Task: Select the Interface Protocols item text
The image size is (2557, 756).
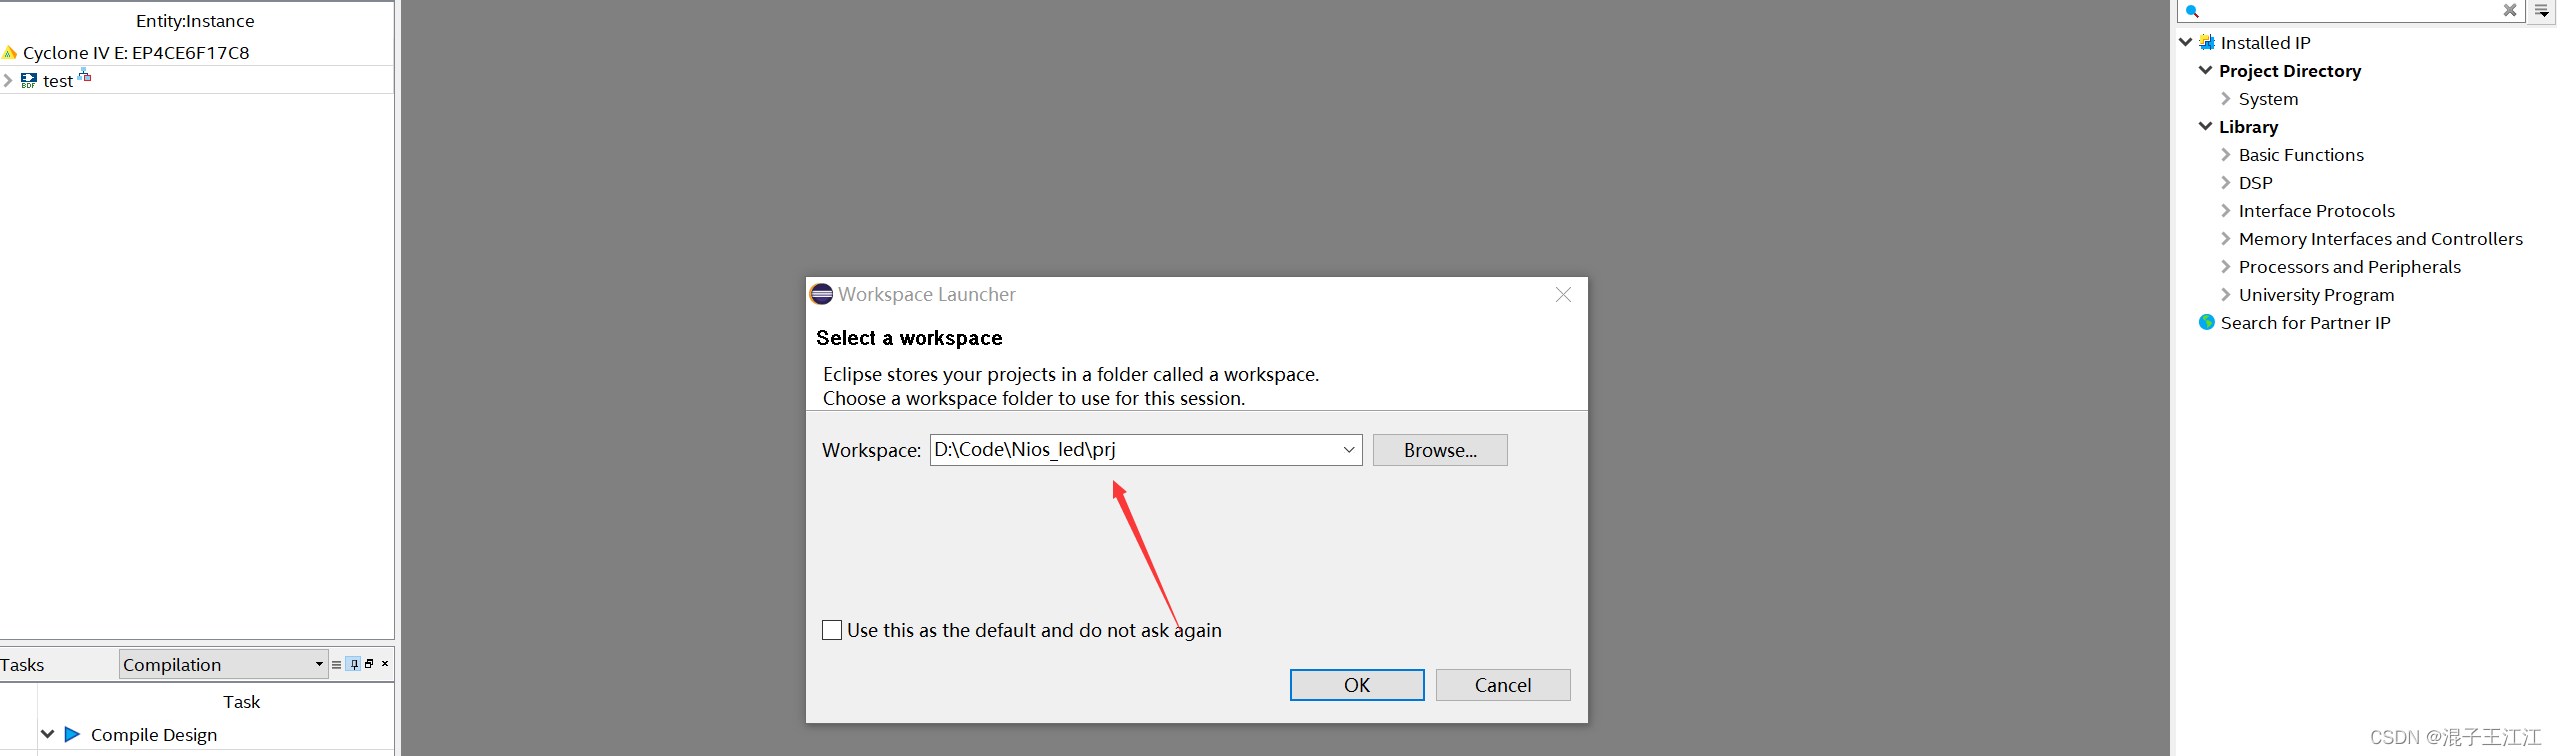Action: point(2316,211)
